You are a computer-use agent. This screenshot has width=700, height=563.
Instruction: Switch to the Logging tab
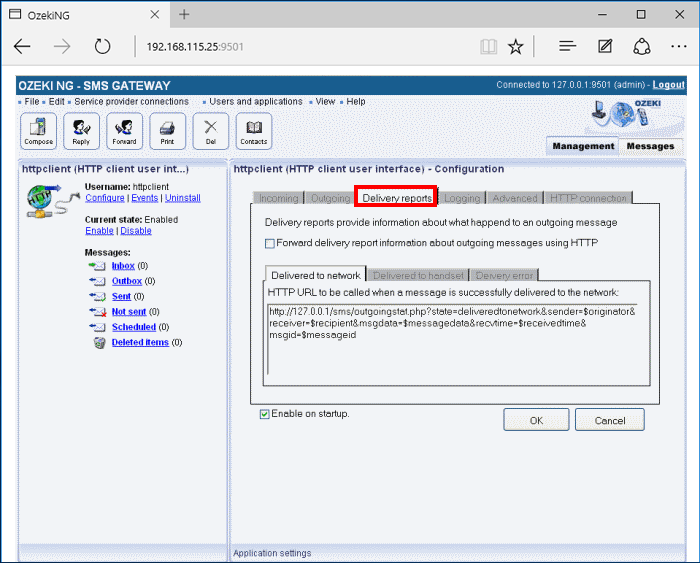pos(462,199)
